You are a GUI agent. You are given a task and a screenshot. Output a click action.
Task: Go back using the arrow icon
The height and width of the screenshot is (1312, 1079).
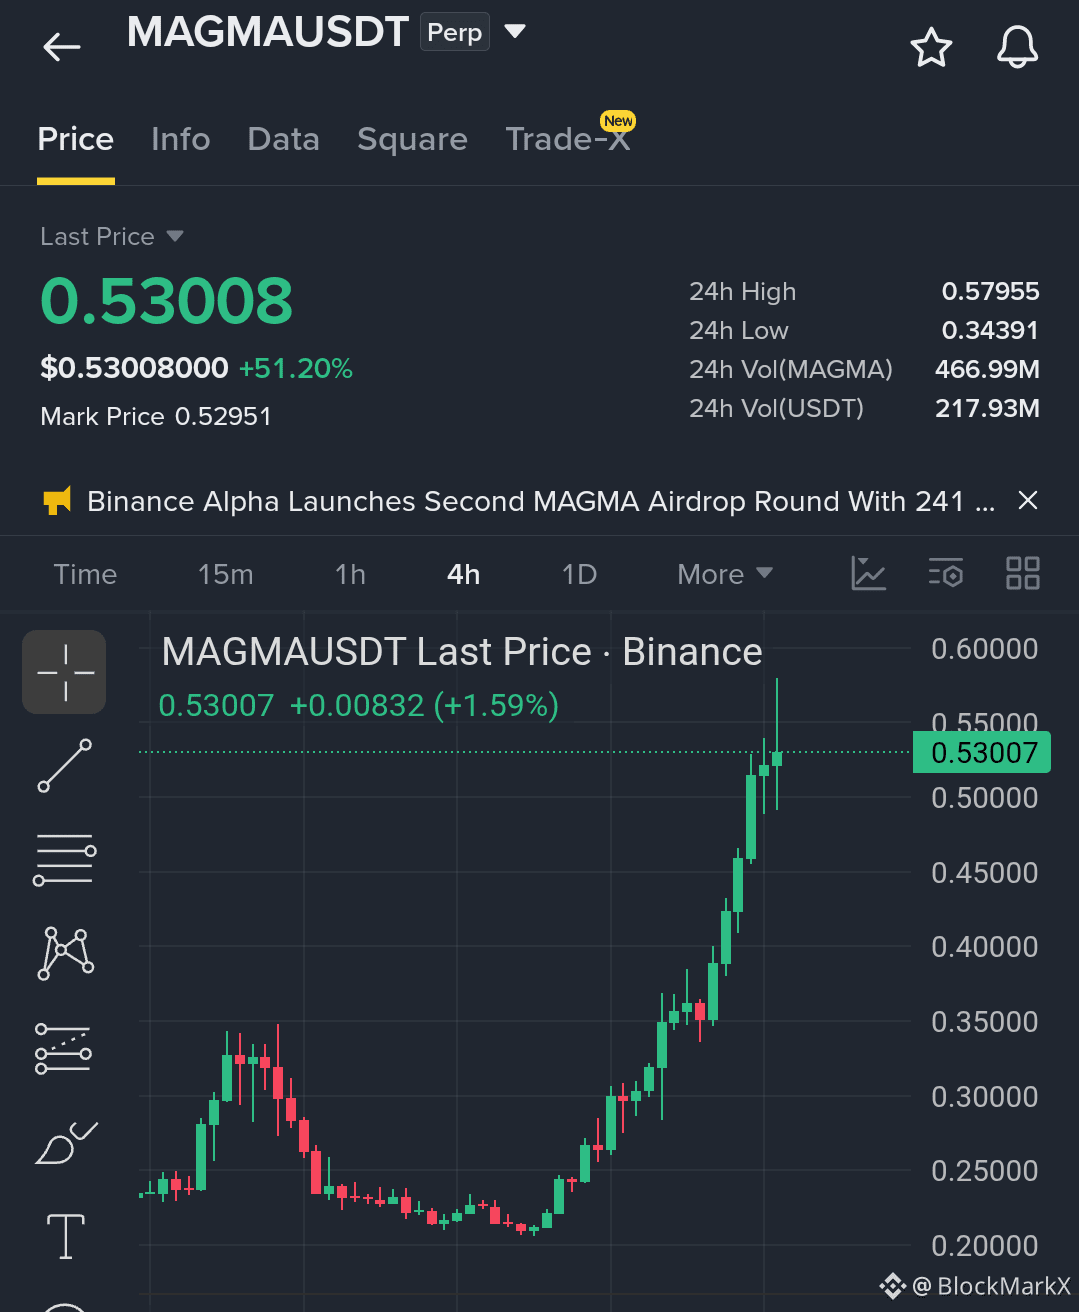pos(62,46)
